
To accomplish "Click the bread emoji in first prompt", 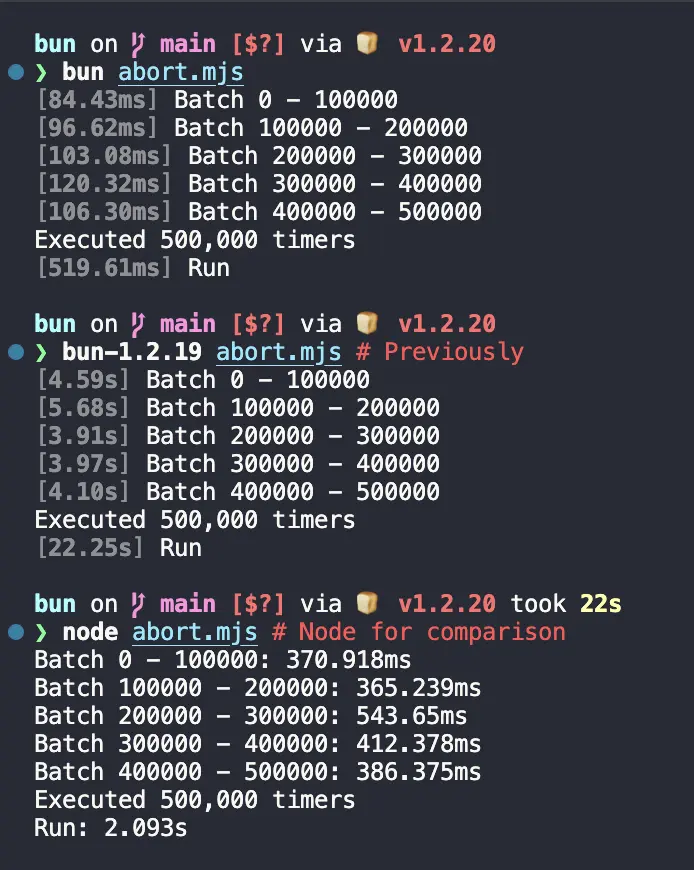I will pos(367,43).
